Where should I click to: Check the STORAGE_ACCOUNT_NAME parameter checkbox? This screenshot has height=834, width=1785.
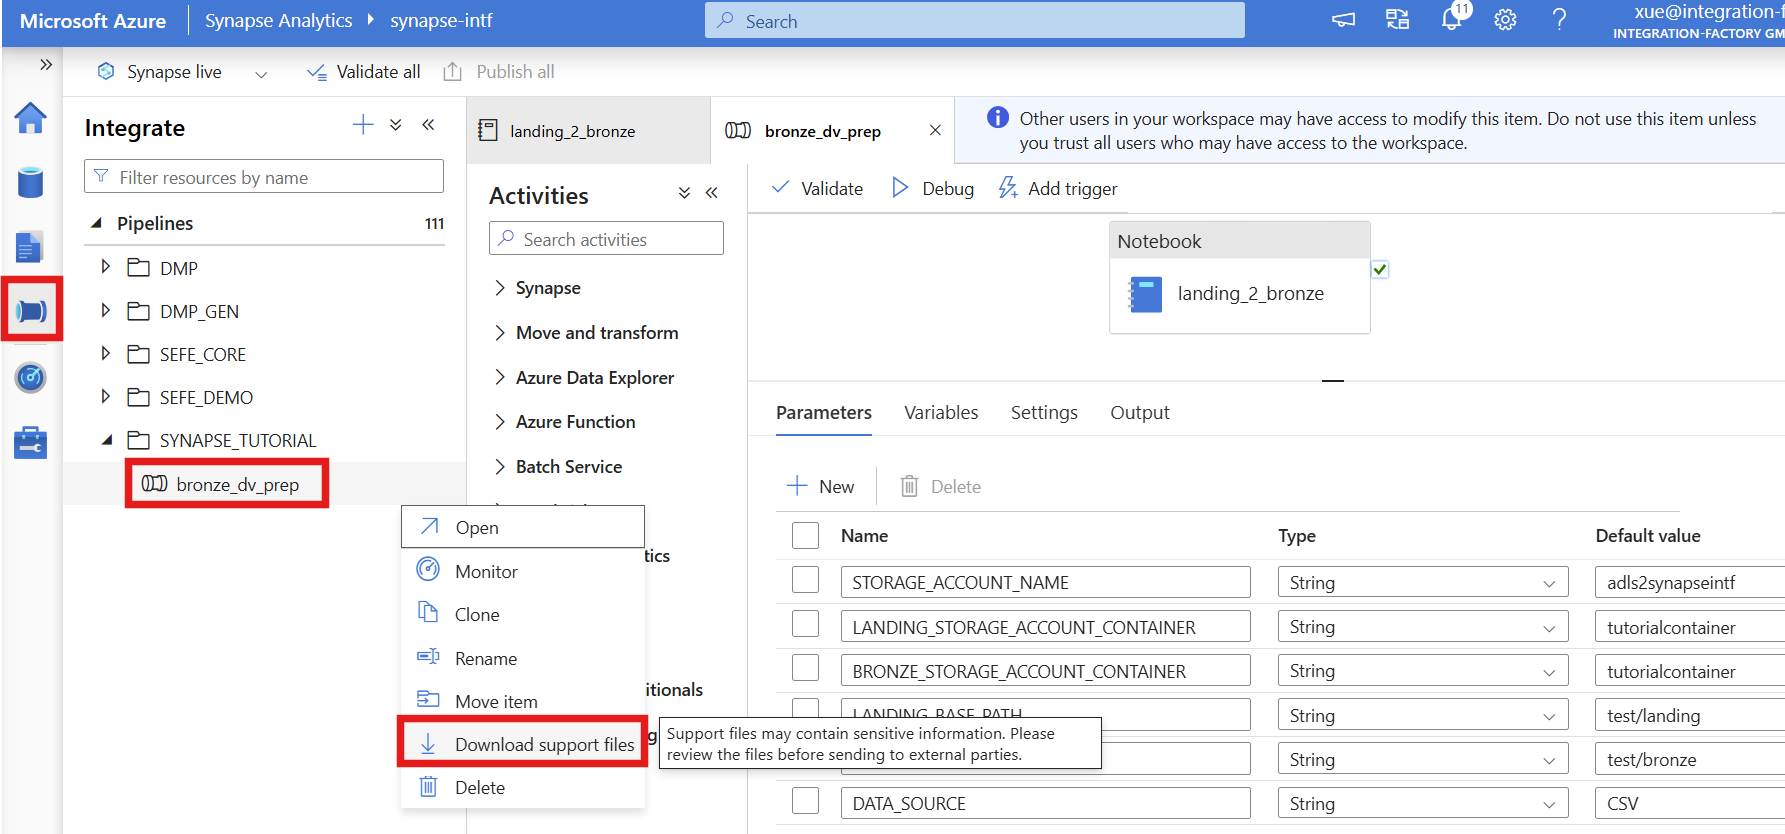pos(805,581)
